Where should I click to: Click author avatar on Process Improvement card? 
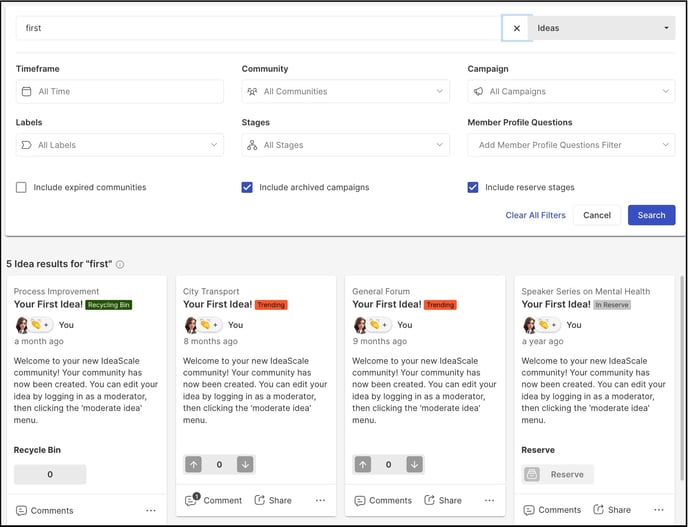pyautogui.click(x=22, y=325)
